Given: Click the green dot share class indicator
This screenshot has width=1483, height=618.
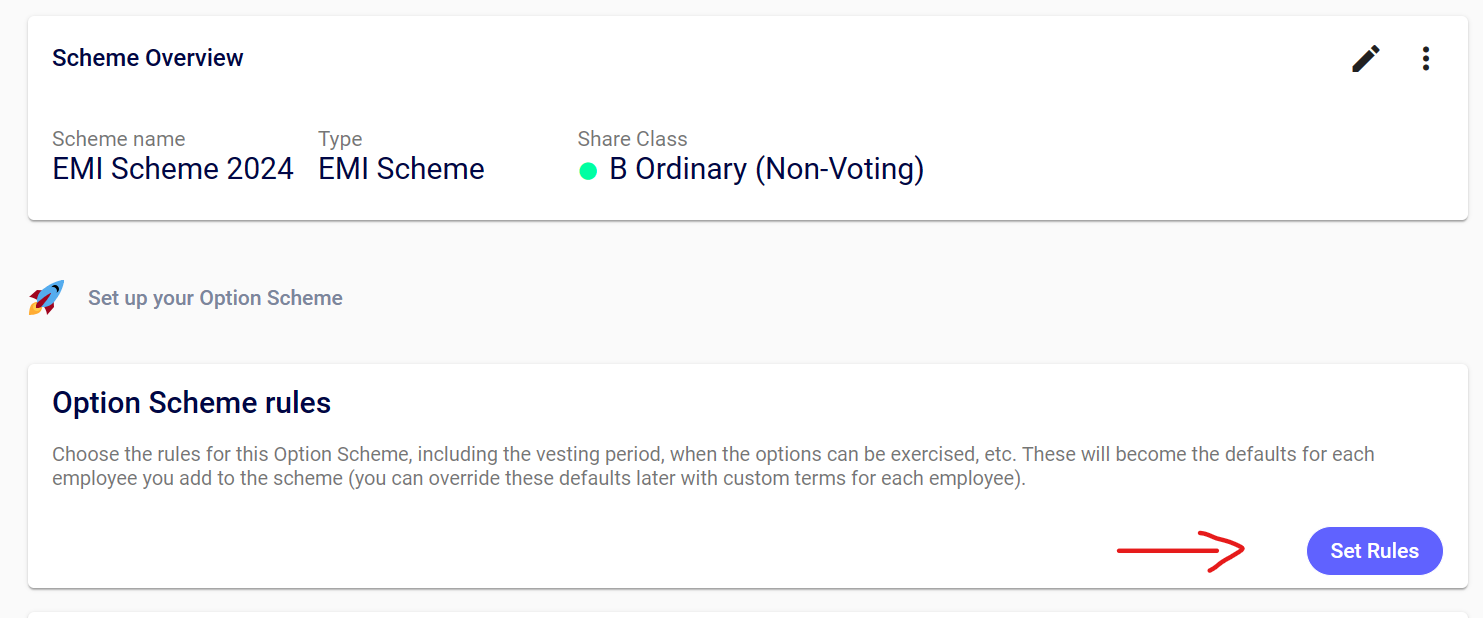Looking at the screenshot, I should (588, 171).
